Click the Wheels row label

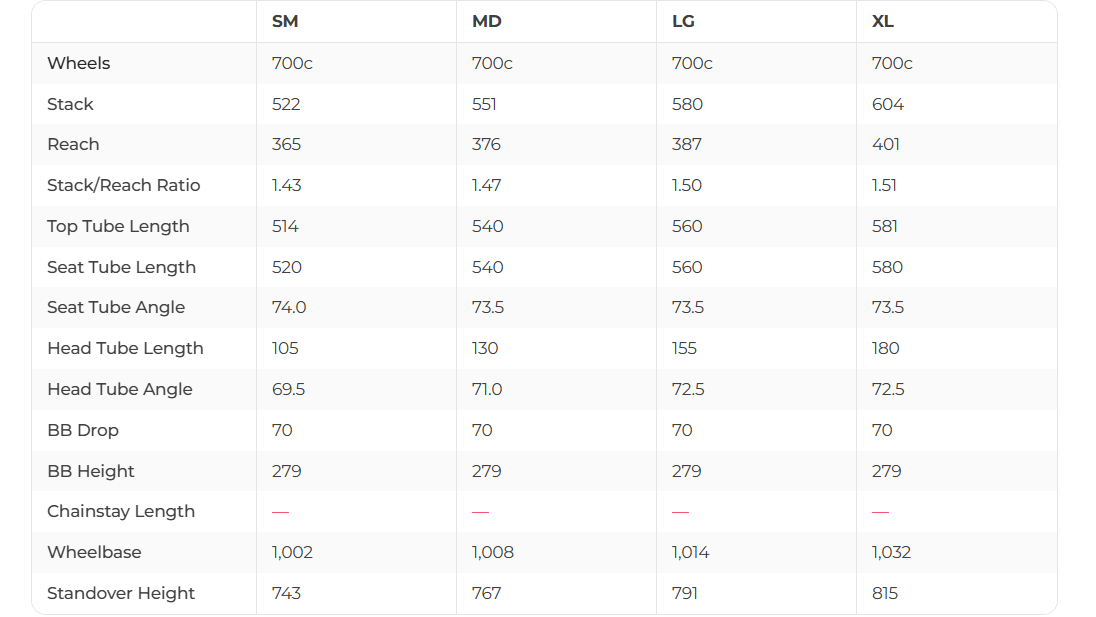pyautogui.click(x=79, y=63)
